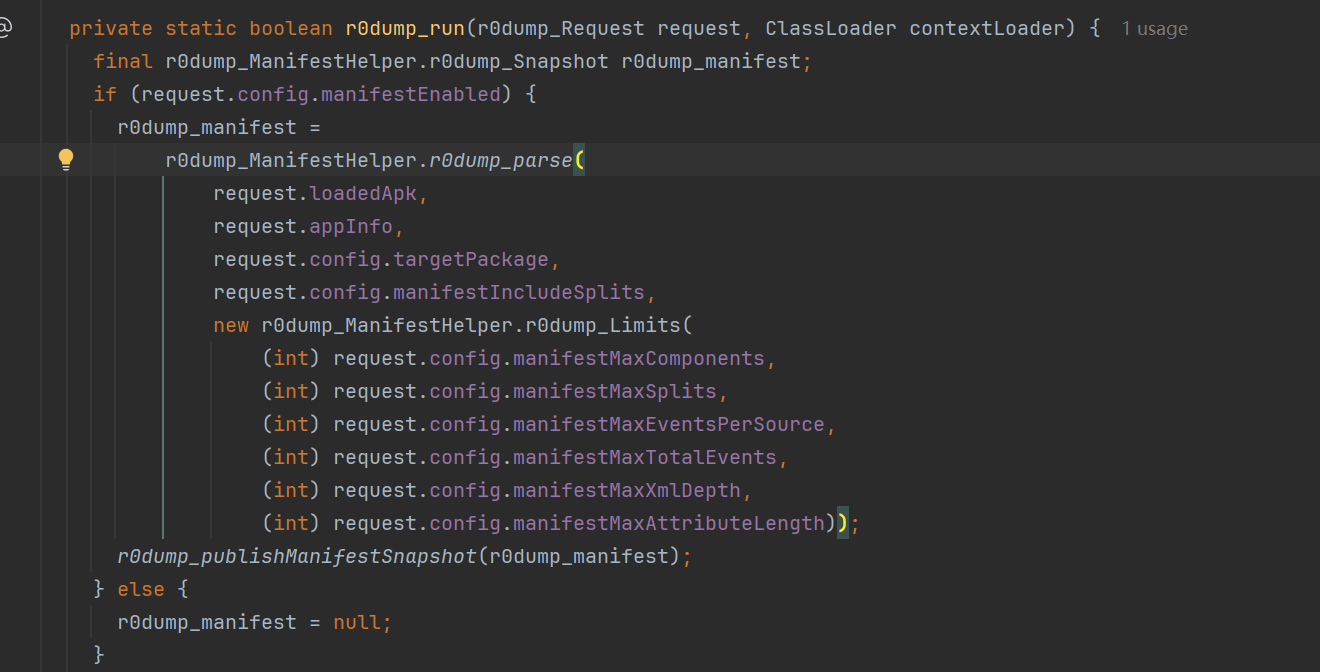Click the final keyword

(x=123, y=61)
